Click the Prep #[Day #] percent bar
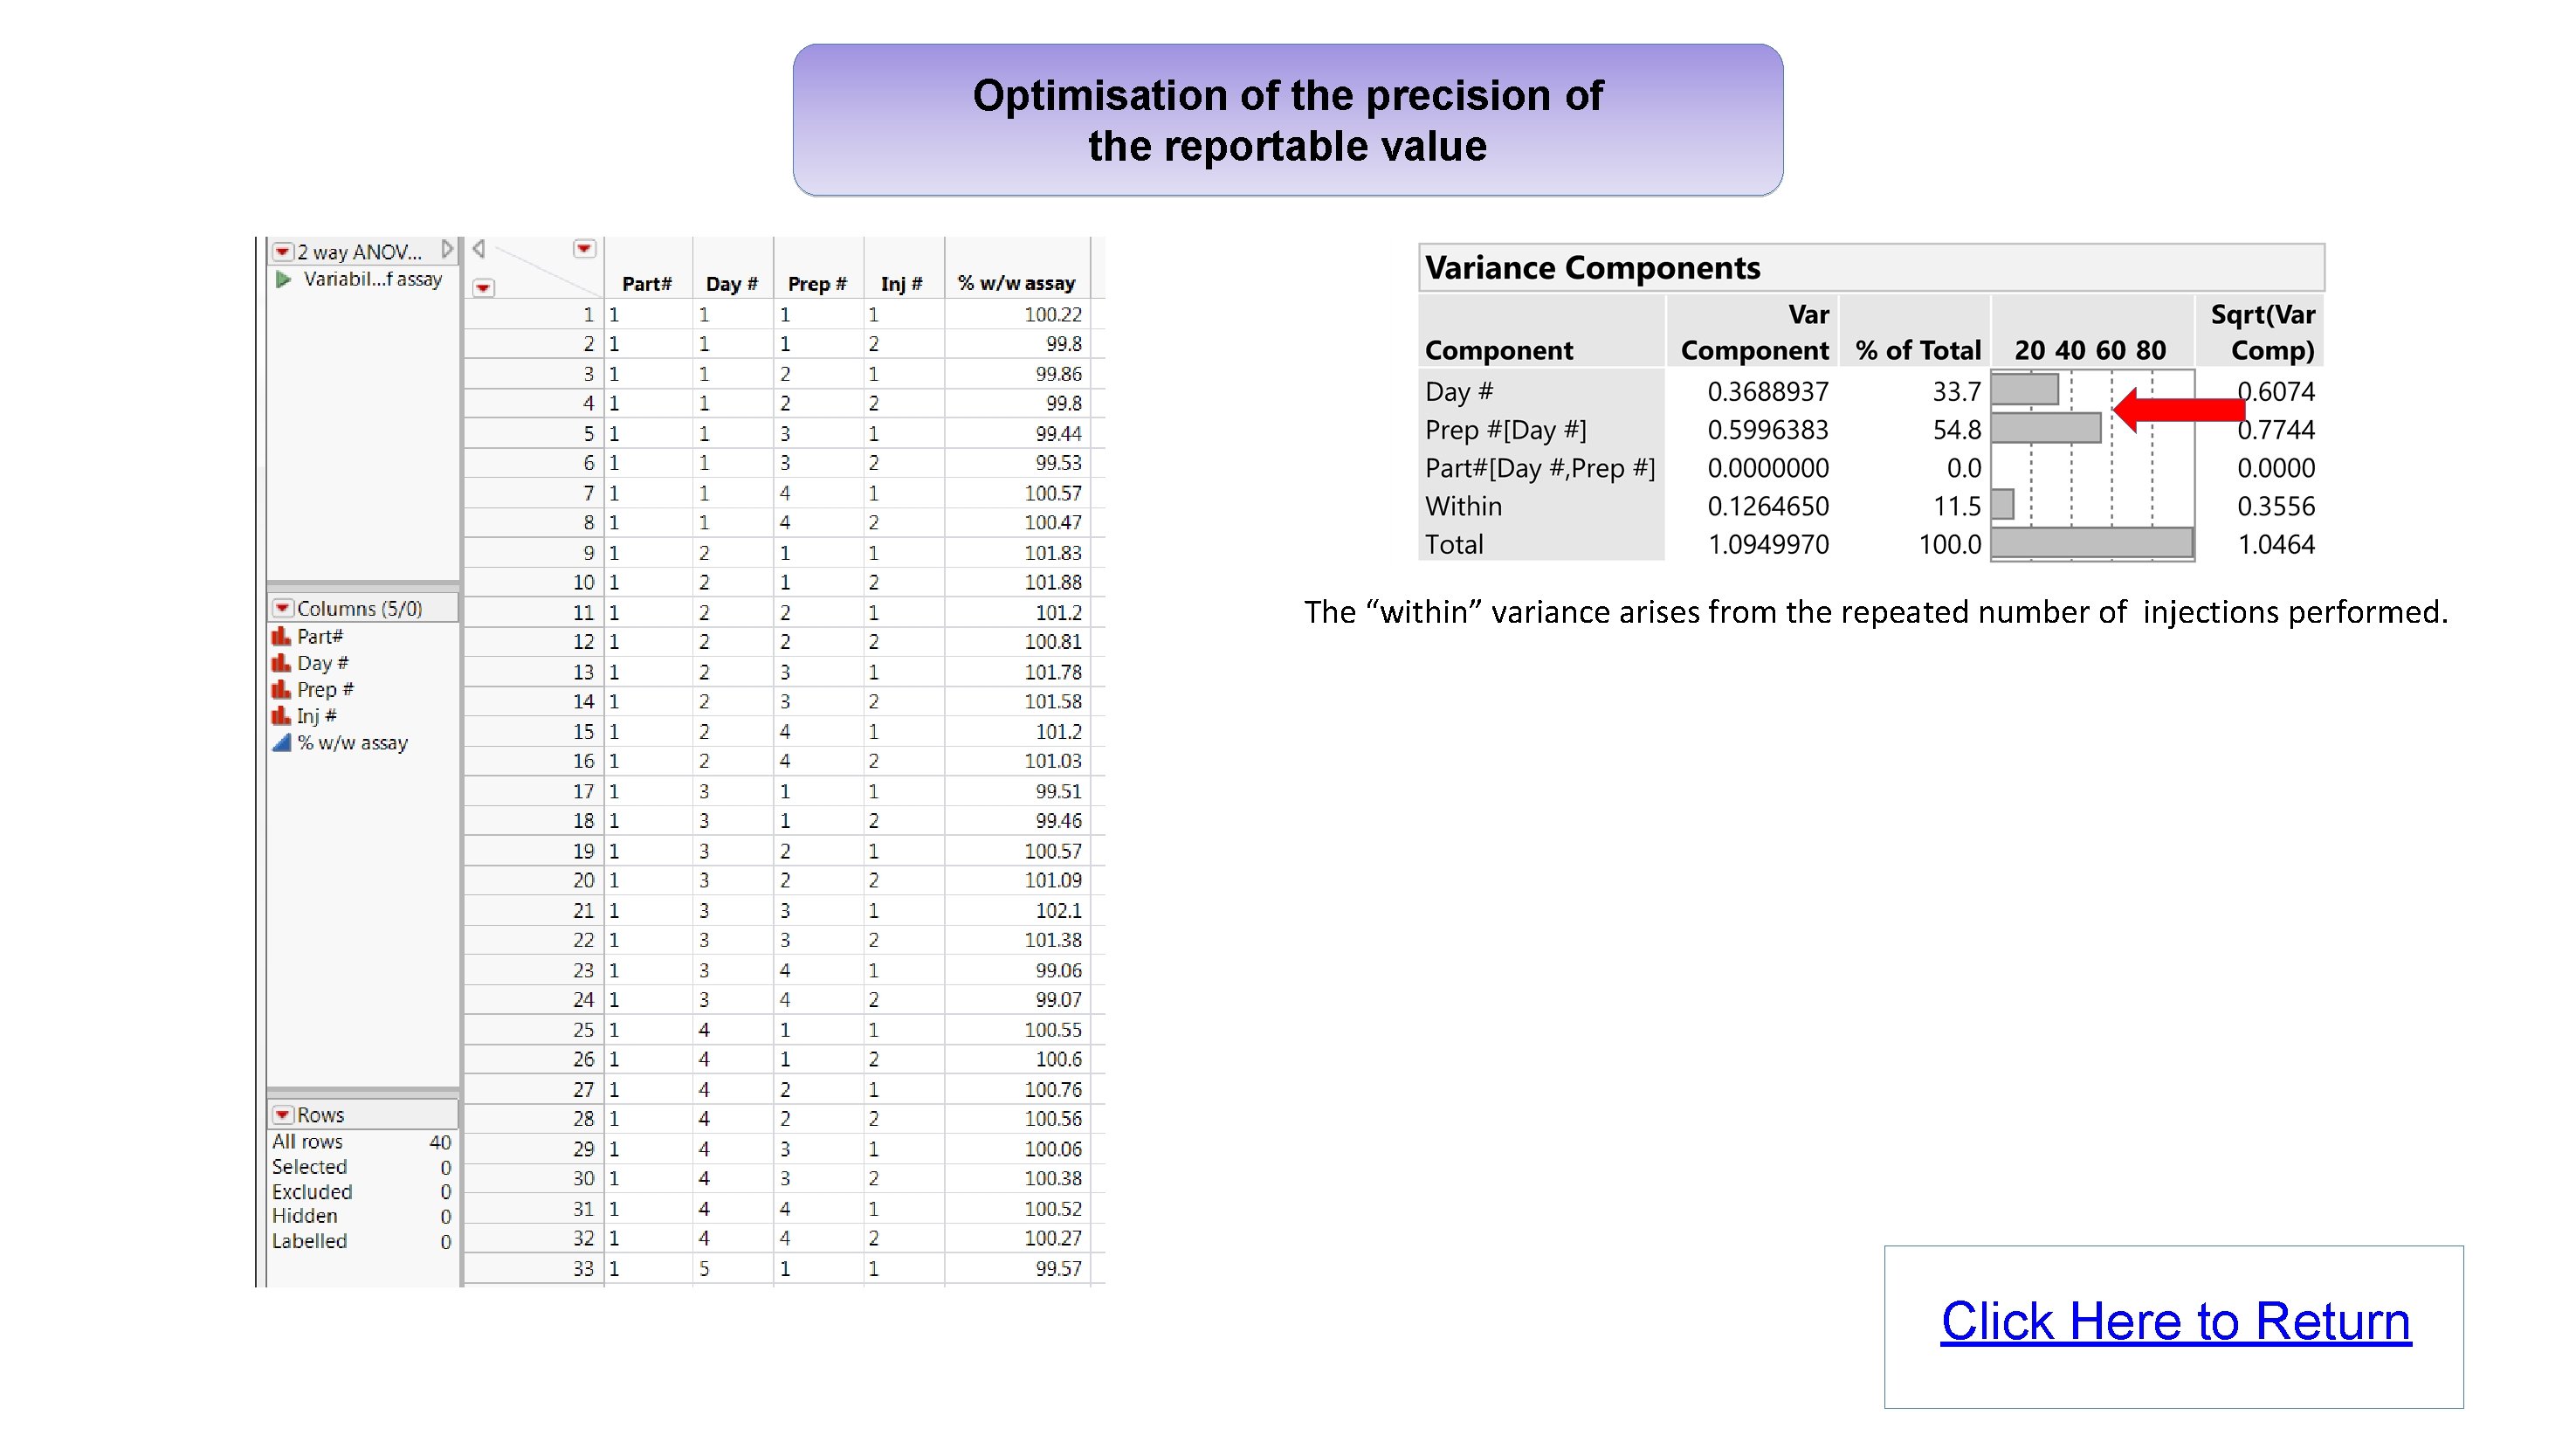Image resolution: width=2576 pixels, height=1449 pixels. (2045, 429)
